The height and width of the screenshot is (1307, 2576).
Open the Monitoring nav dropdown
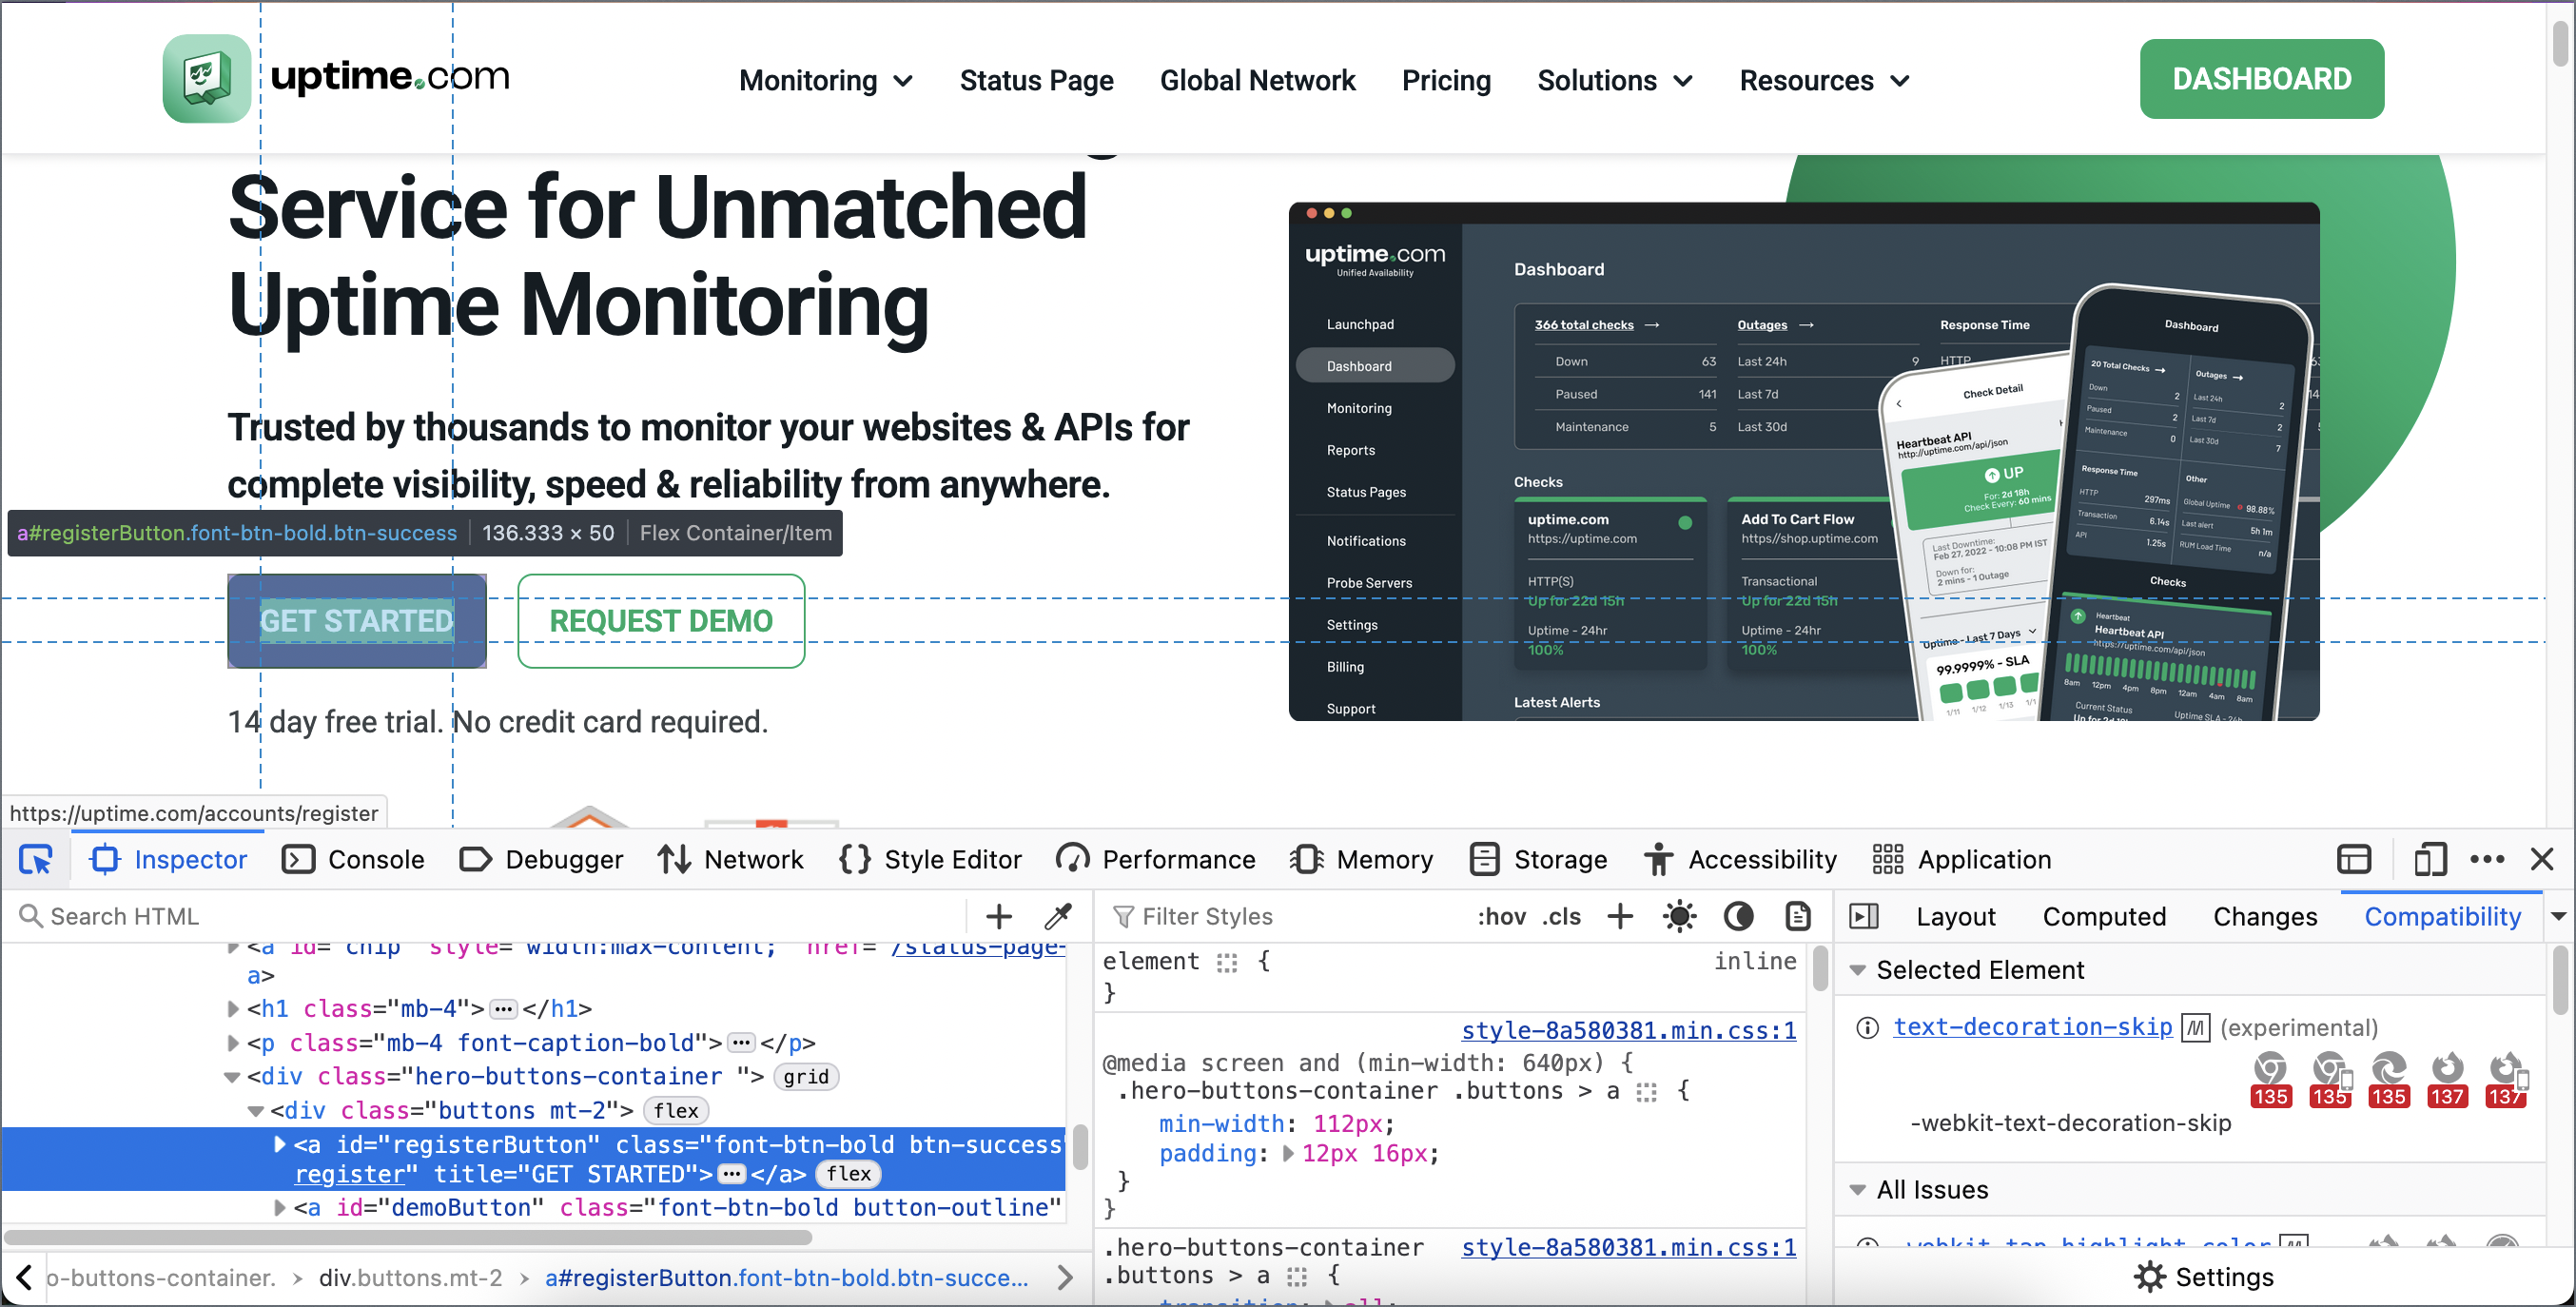pyautogui.click(x=826, y=80)
